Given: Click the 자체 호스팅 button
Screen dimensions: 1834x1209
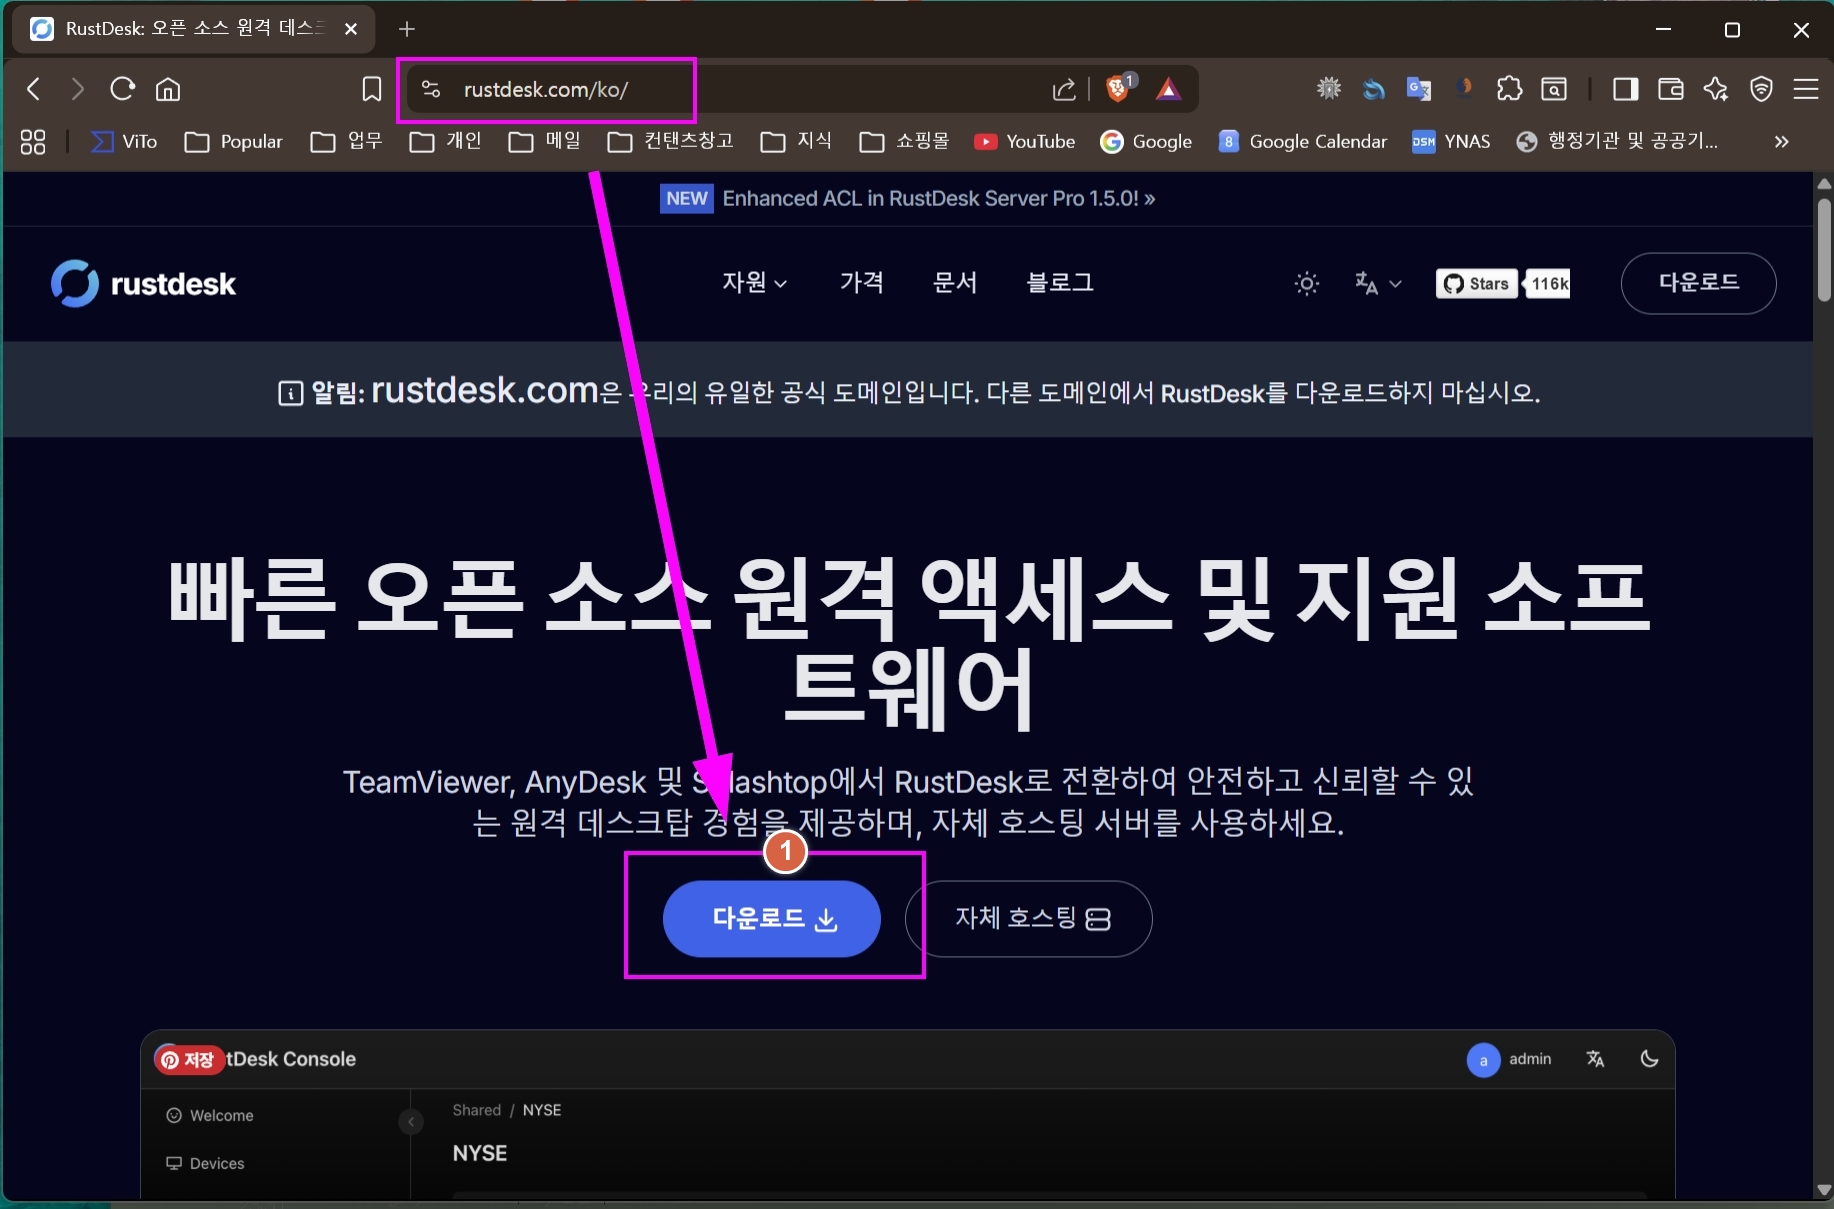Looking at the screenshot, I should coord(1029,918).
